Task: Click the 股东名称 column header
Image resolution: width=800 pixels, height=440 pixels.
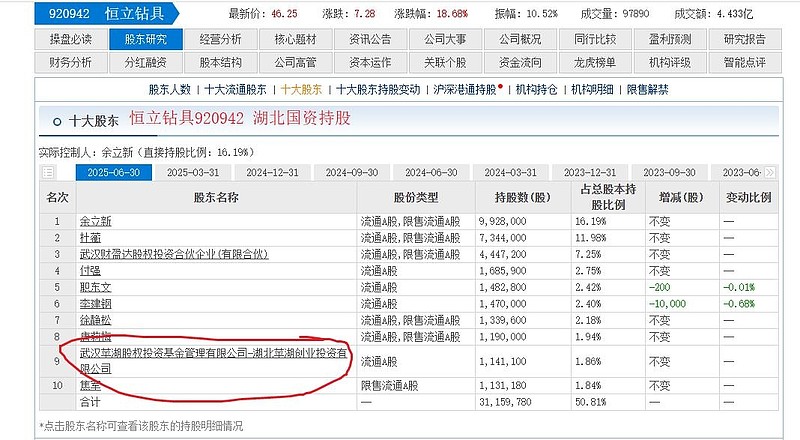Action: [x=216, y=197]
